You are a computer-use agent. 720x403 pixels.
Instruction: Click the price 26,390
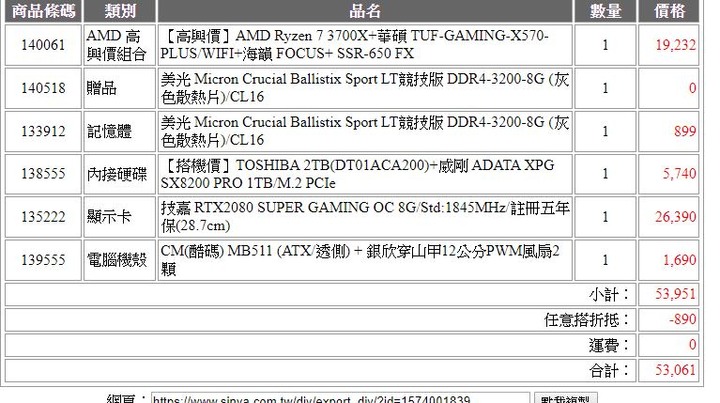pos(675,217)
